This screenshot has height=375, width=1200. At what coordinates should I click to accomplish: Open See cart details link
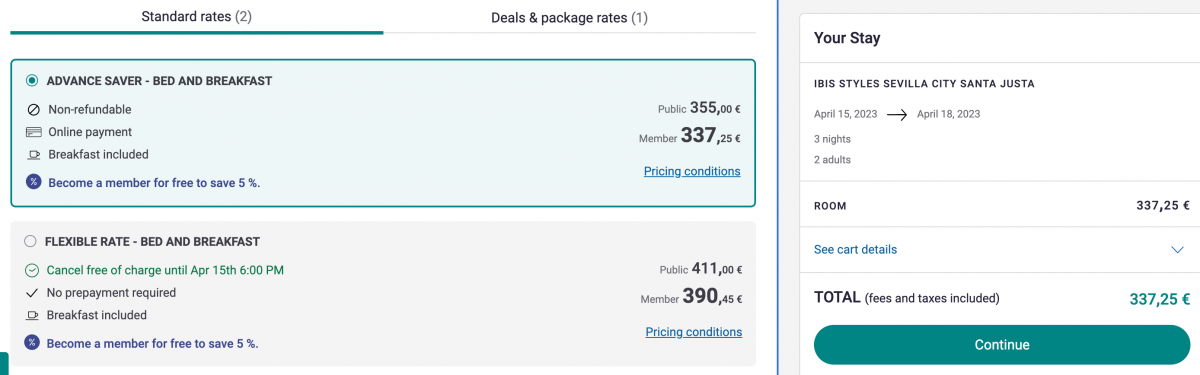click(855, 249)
